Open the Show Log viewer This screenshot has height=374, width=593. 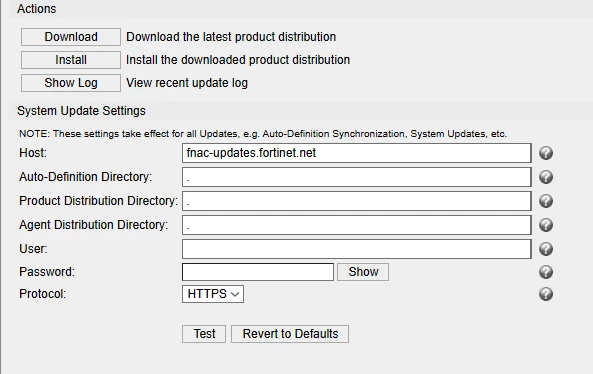71,83
